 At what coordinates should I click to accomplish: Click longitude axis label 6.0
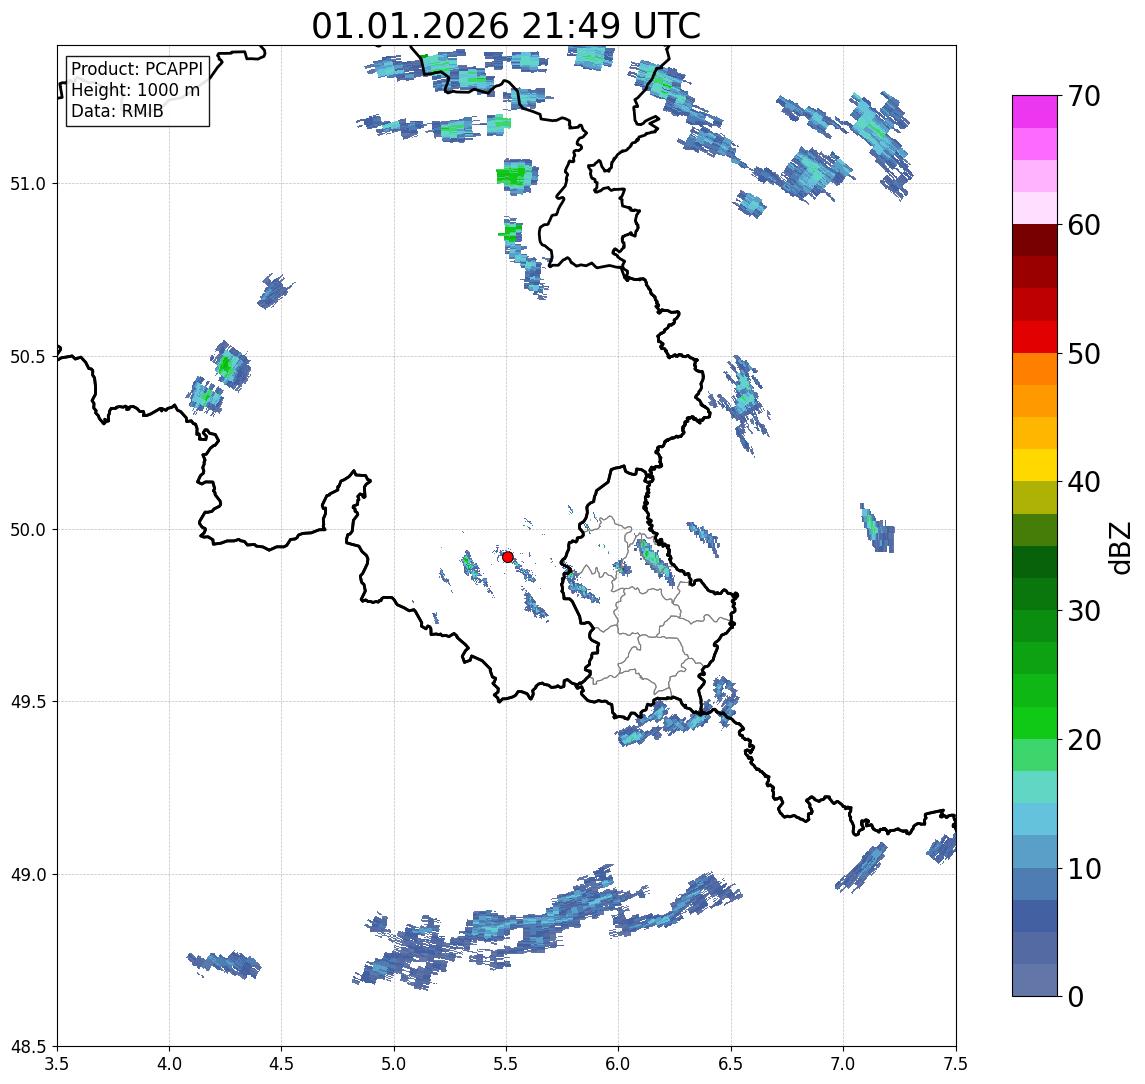point(619,1064)
